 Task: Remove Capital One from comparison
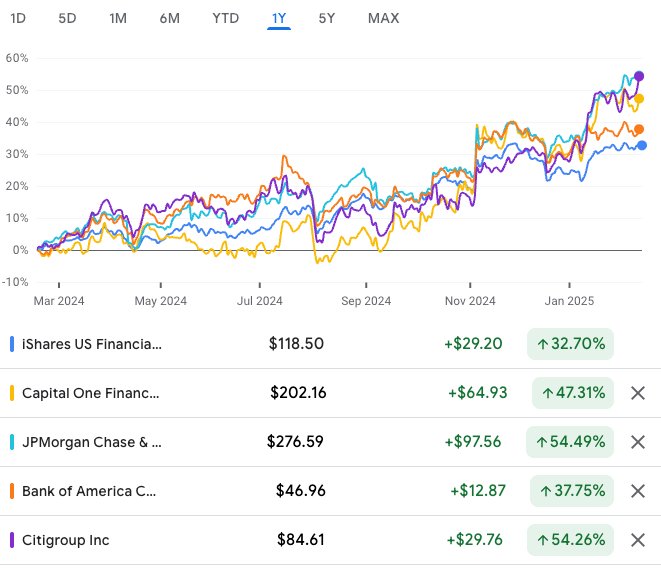pyautogui.click(x=638, y=393)
